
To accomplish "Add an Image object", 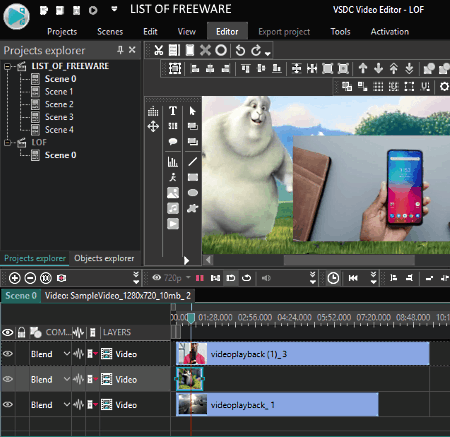I will [x=173, y=193].
